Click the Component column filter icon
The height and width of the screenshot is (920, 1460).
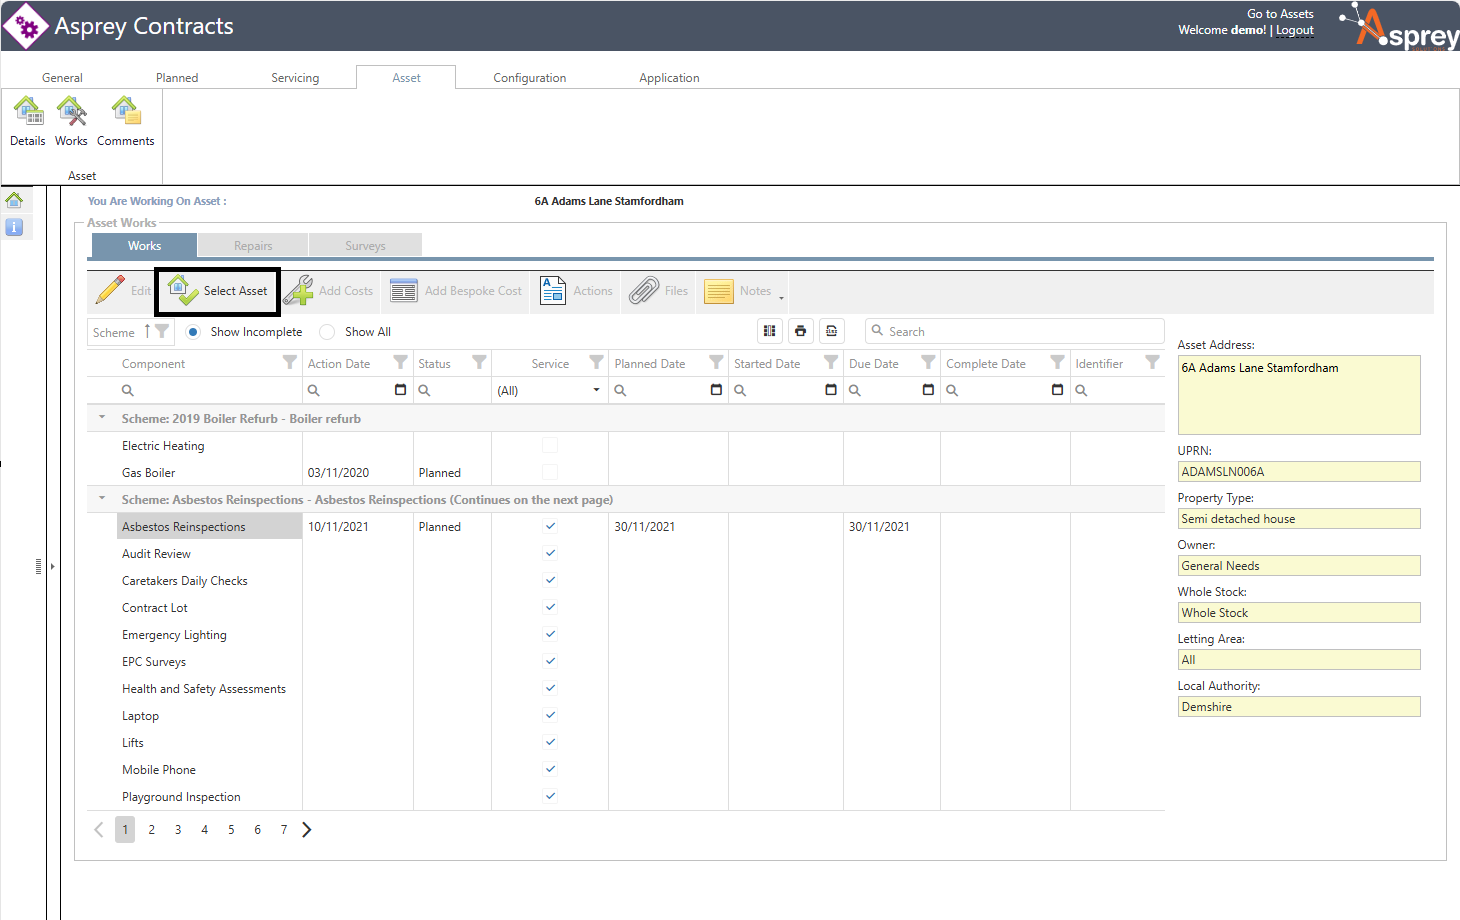tap(290, 363)
